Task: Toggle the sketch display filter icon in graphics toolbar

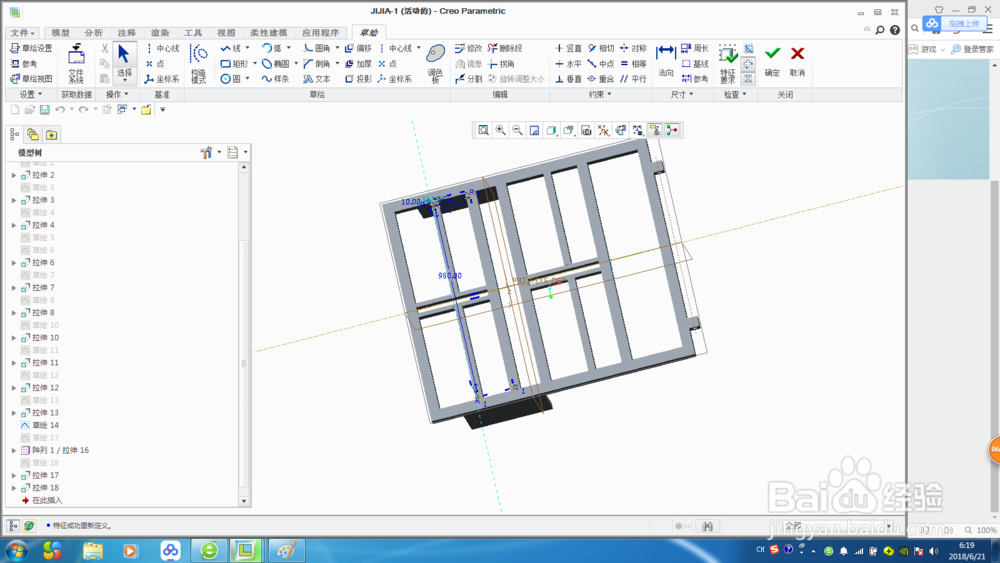Action: point(638,131)
